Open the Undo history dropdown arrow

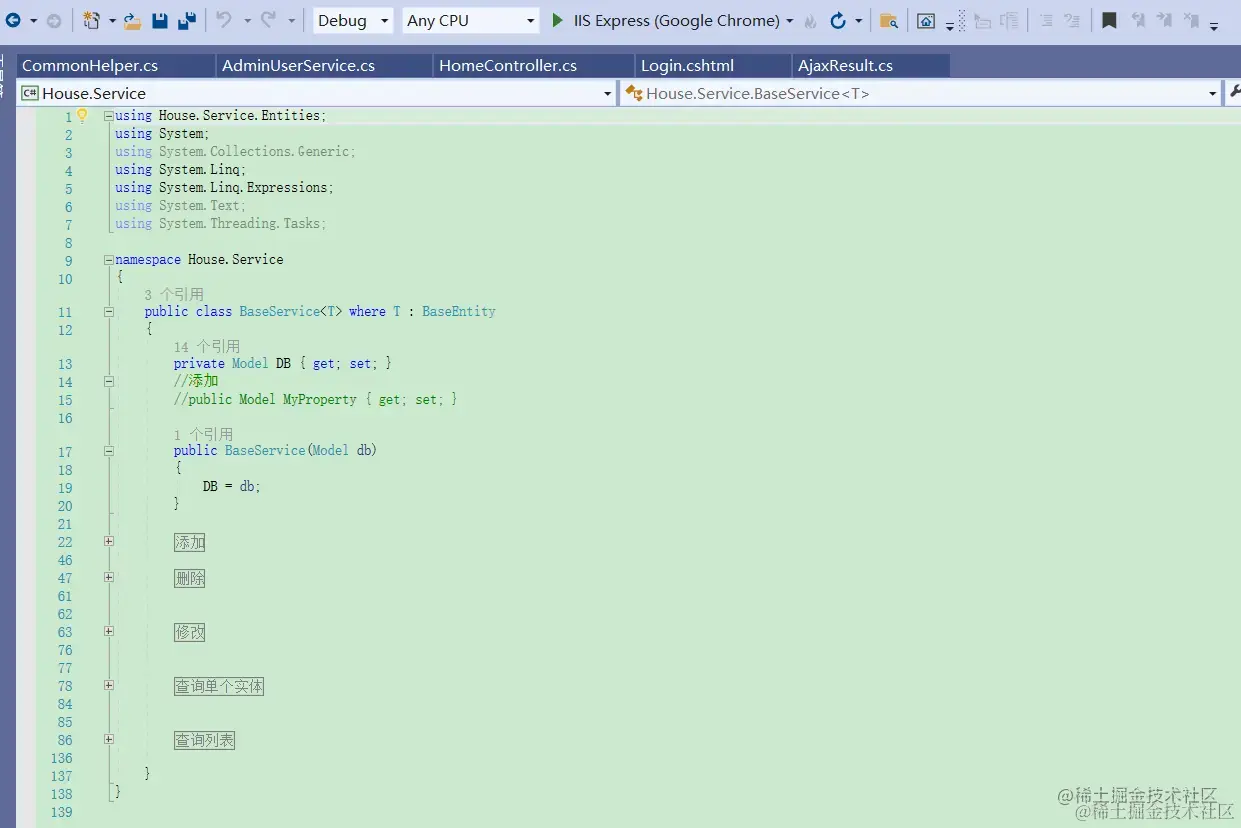pyautogui.click(x=247, y=21)
